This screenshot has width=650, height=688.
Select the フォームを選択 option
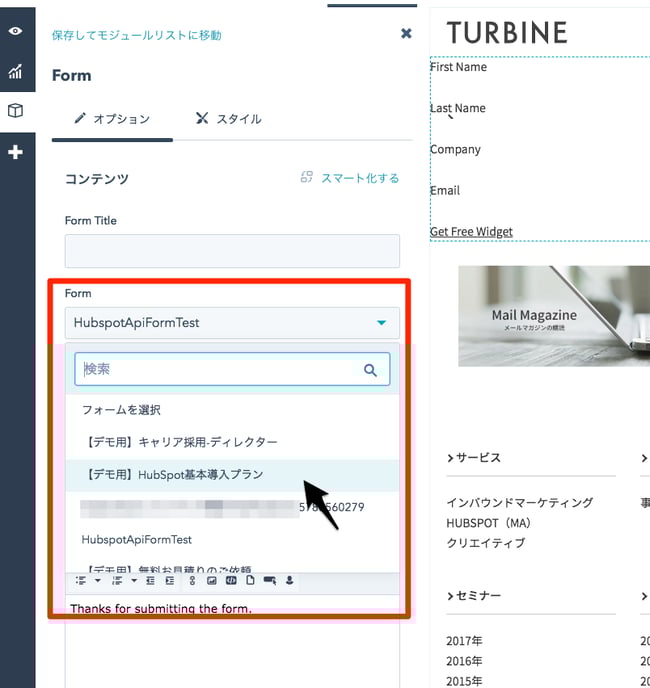point(232,410)
